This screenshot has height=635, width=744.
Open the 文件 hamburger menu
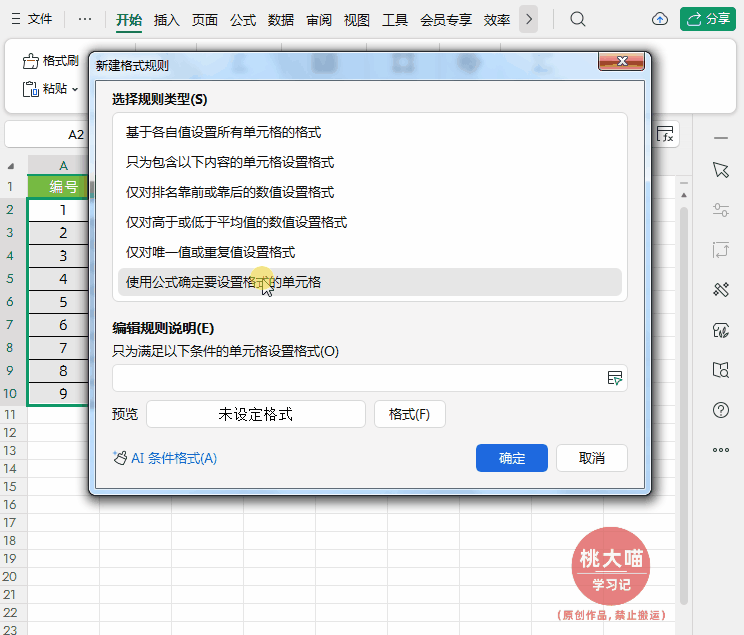pyautogui.click(x=31, y=19)
